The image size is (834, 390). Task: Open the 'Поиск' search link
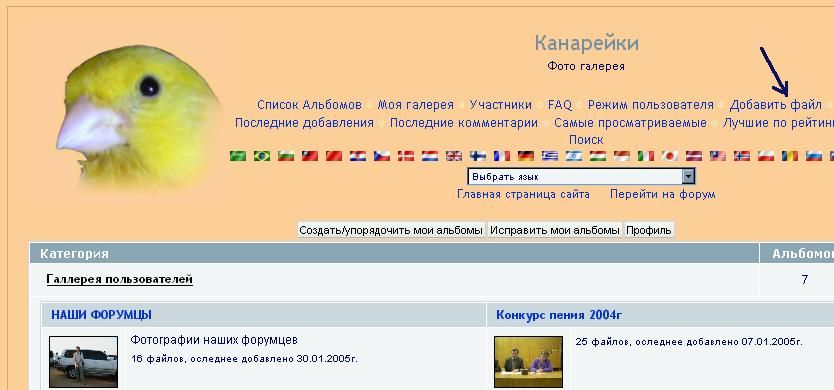click(x=586, y=140)
